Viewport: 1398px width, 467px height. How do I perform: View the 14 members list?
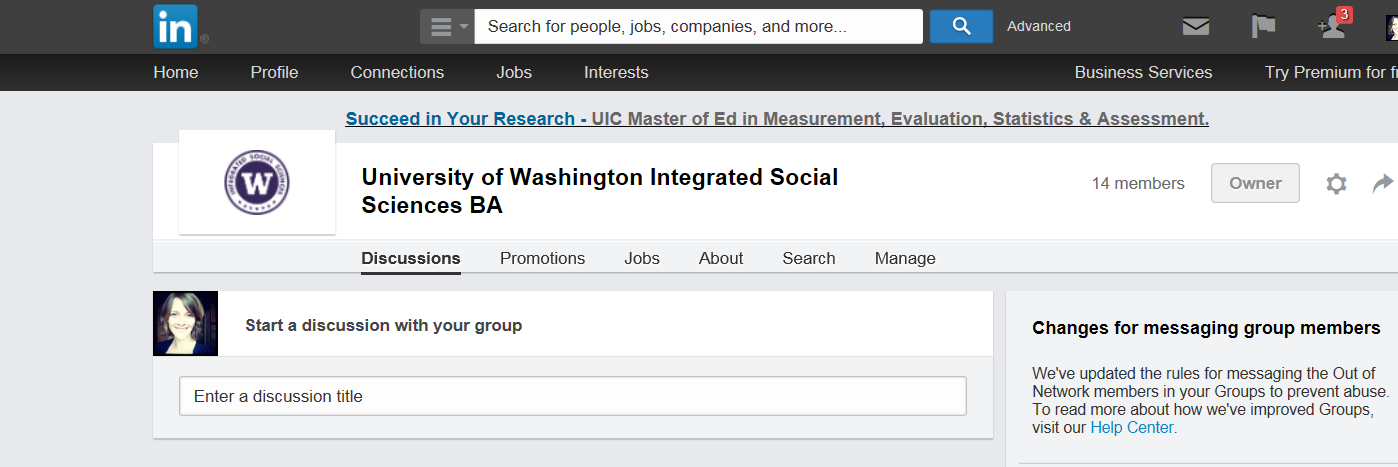pos(1138,184)
